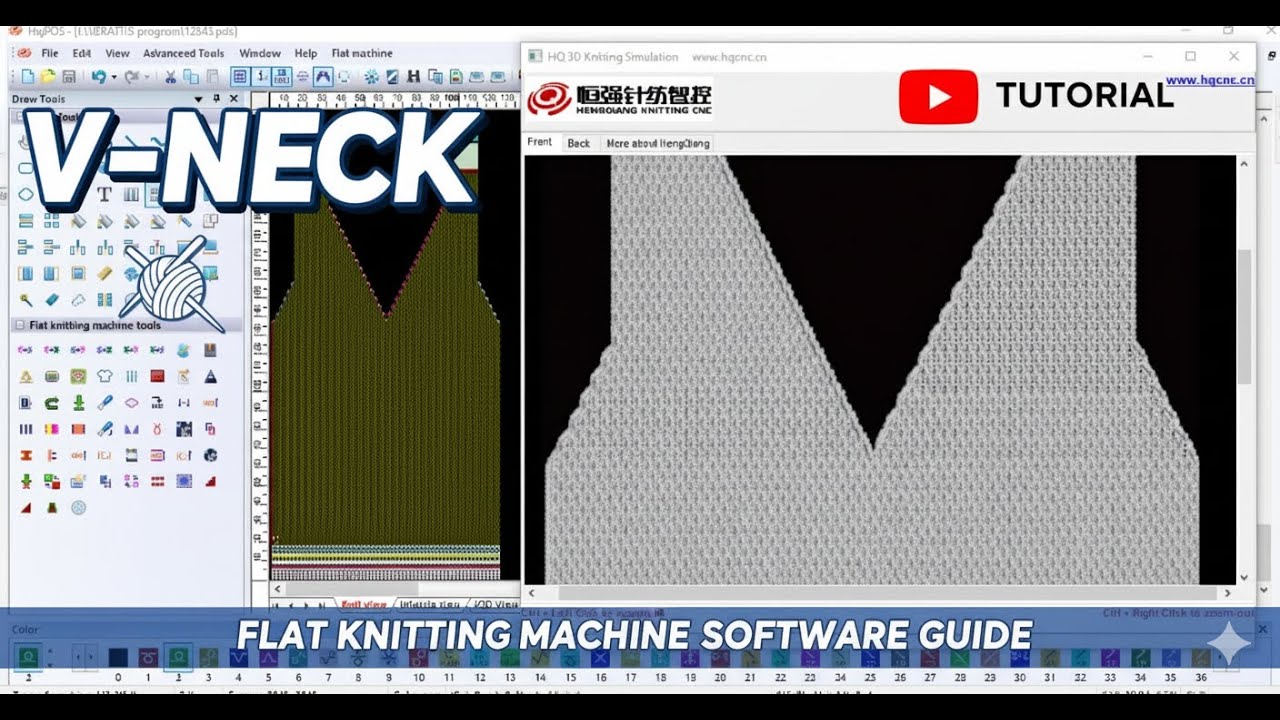
Task: Click the Save toolbar icon
Action: tap(68, 77)
